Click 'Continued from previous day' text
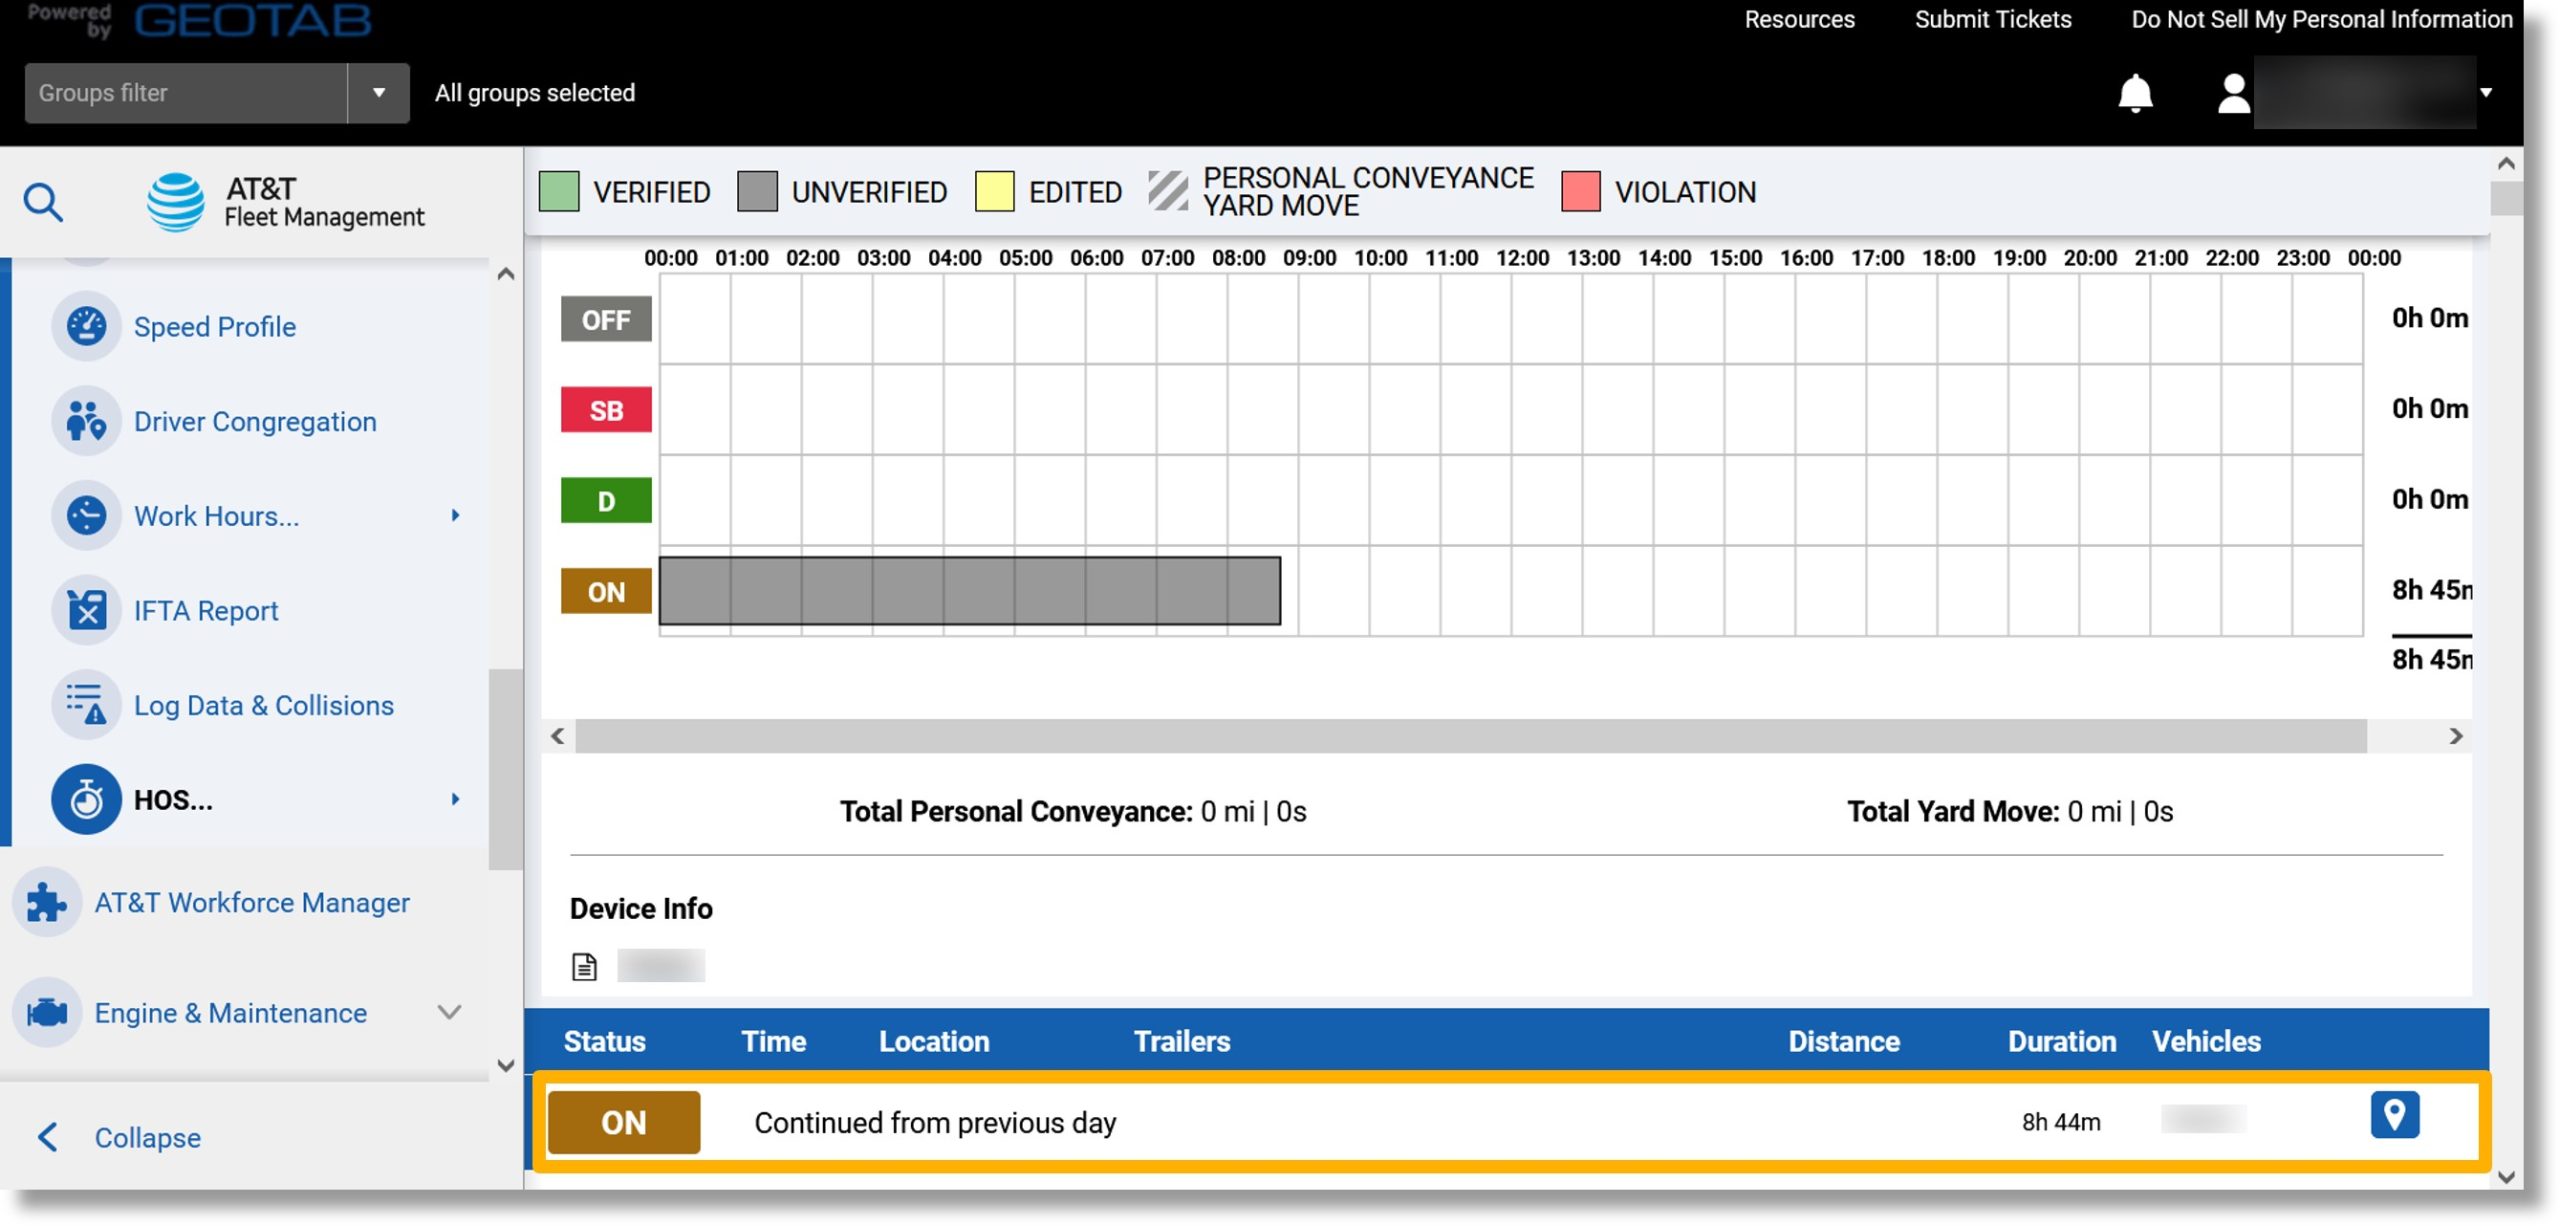Screen dimensions: 2560x1226 935,1123
